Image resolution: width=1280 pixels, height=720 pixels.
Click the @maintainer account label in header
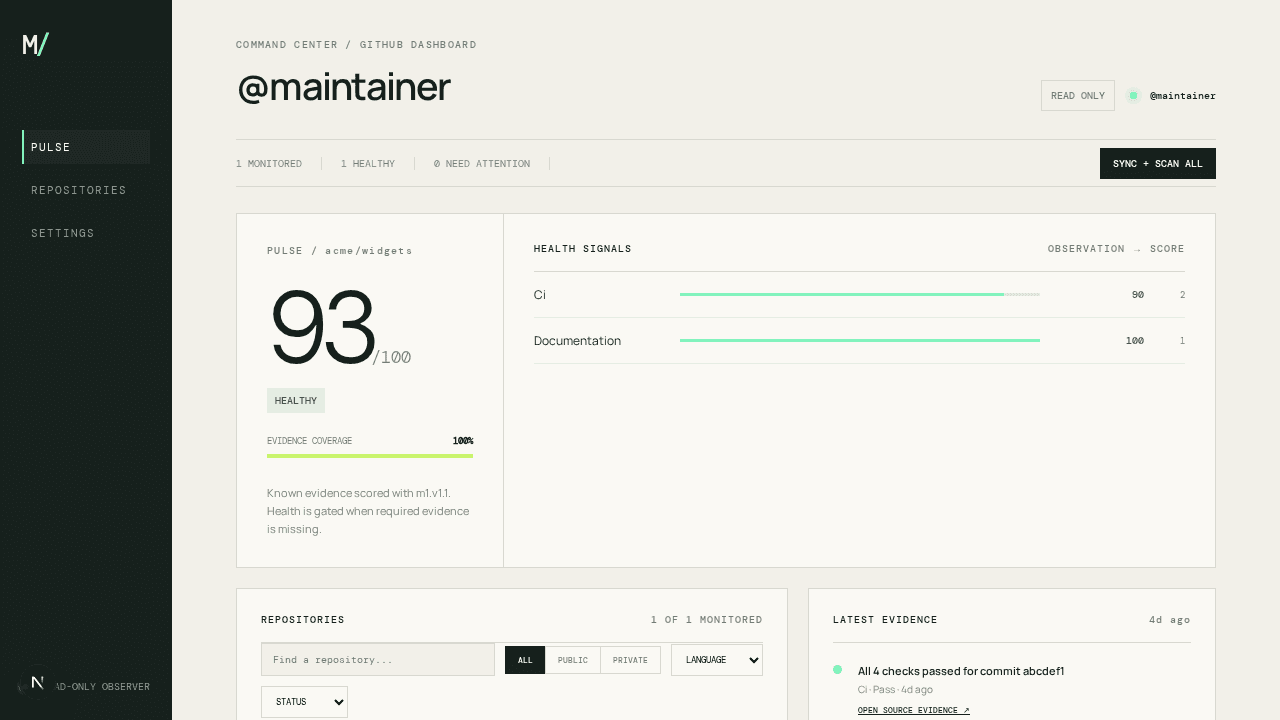click(x=1183, y=96)
